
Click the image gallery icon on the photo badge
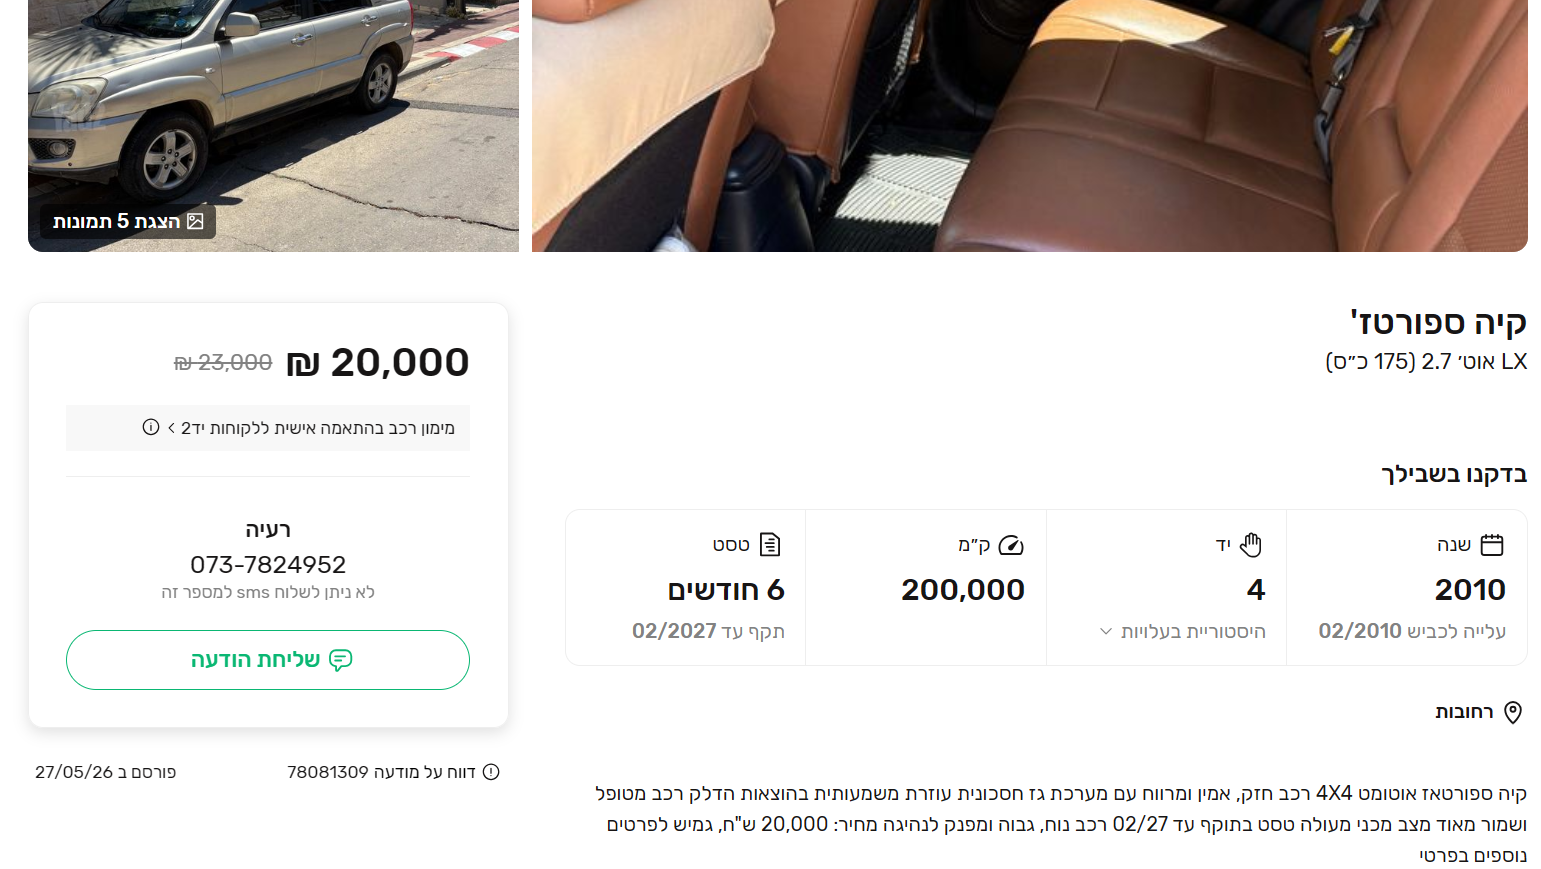[x=195, y=221]
